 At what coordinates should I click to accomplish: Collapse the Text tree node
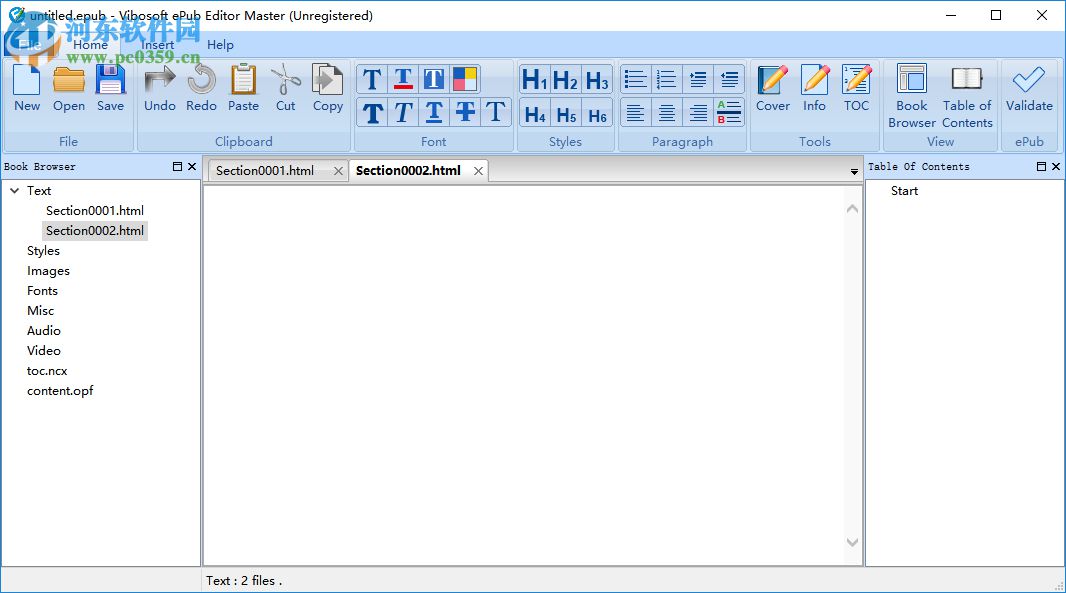[x=14, y=190]
